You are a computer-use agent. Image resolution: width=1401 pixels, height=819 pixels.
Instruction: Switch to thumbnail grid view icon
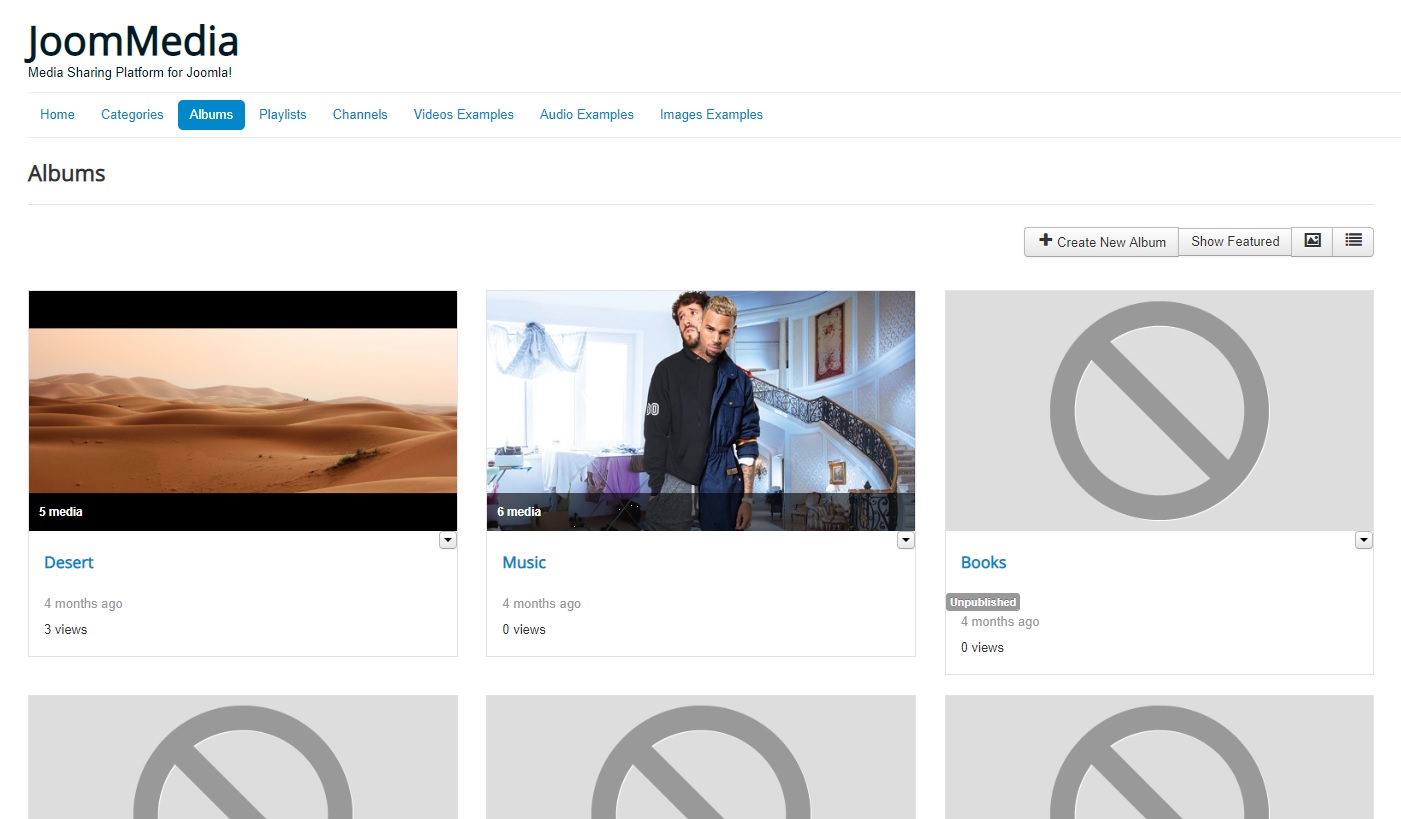1312,241
